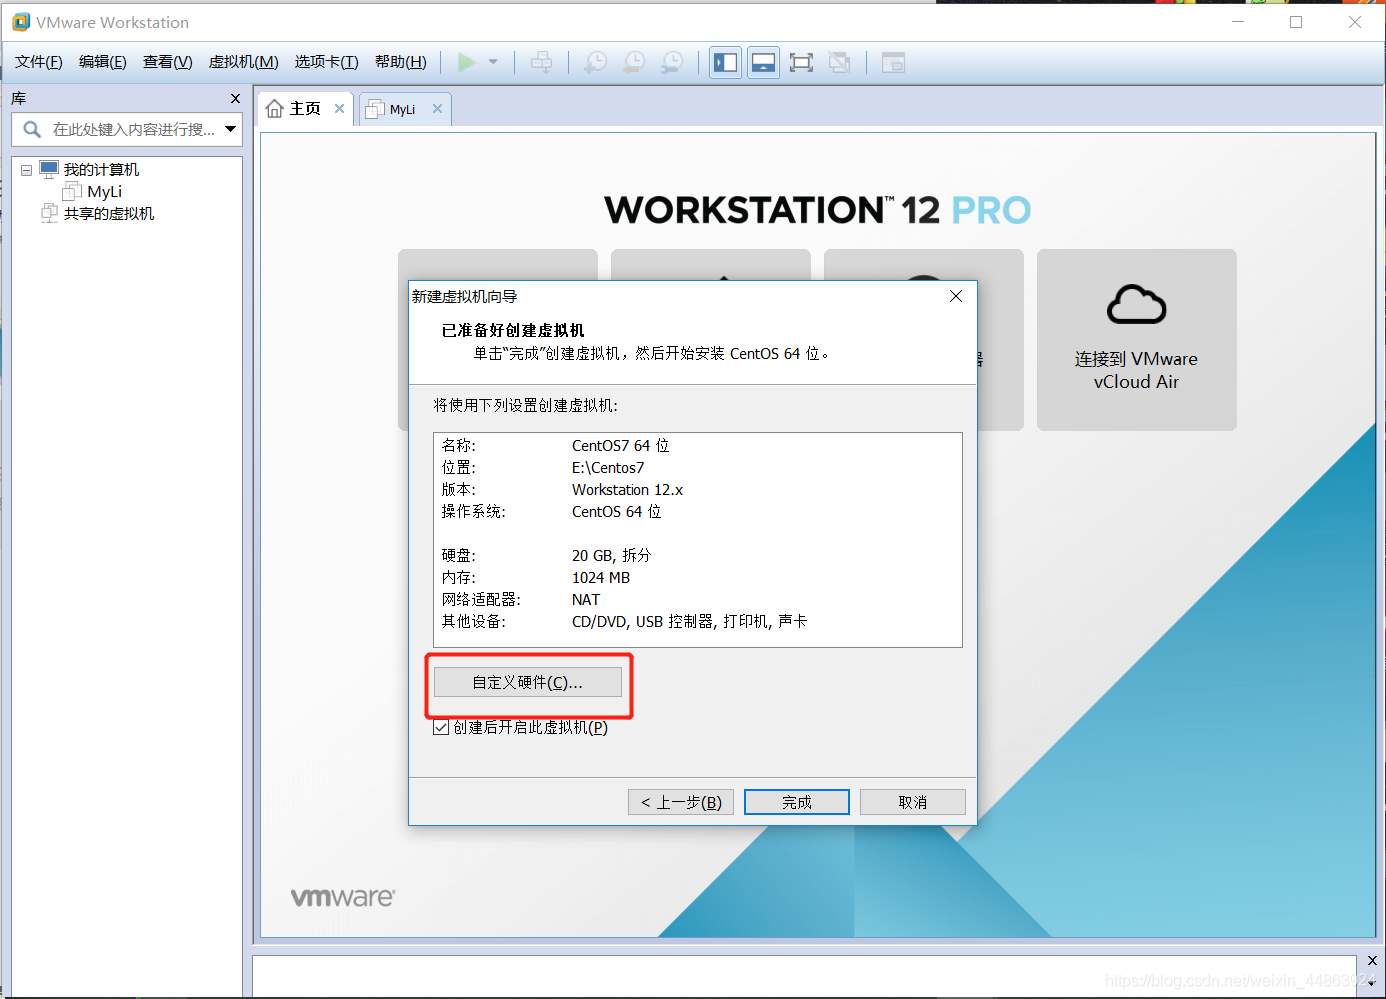
Task: Click the 操作系统 value CentOS 64 位
Action: pos(616,512)
